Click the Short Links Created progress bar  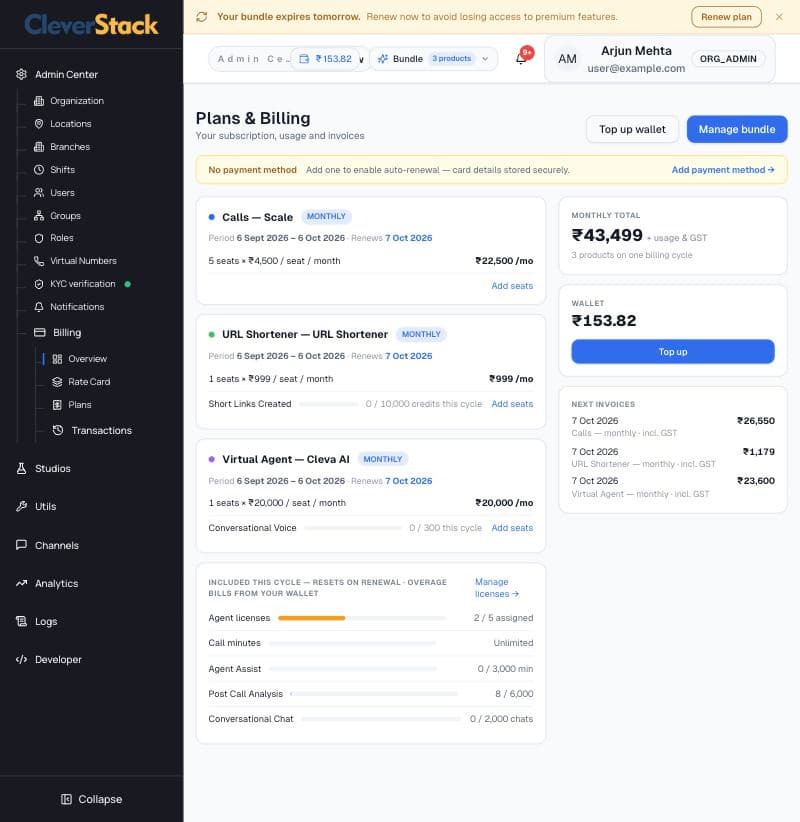coord(329,404)
